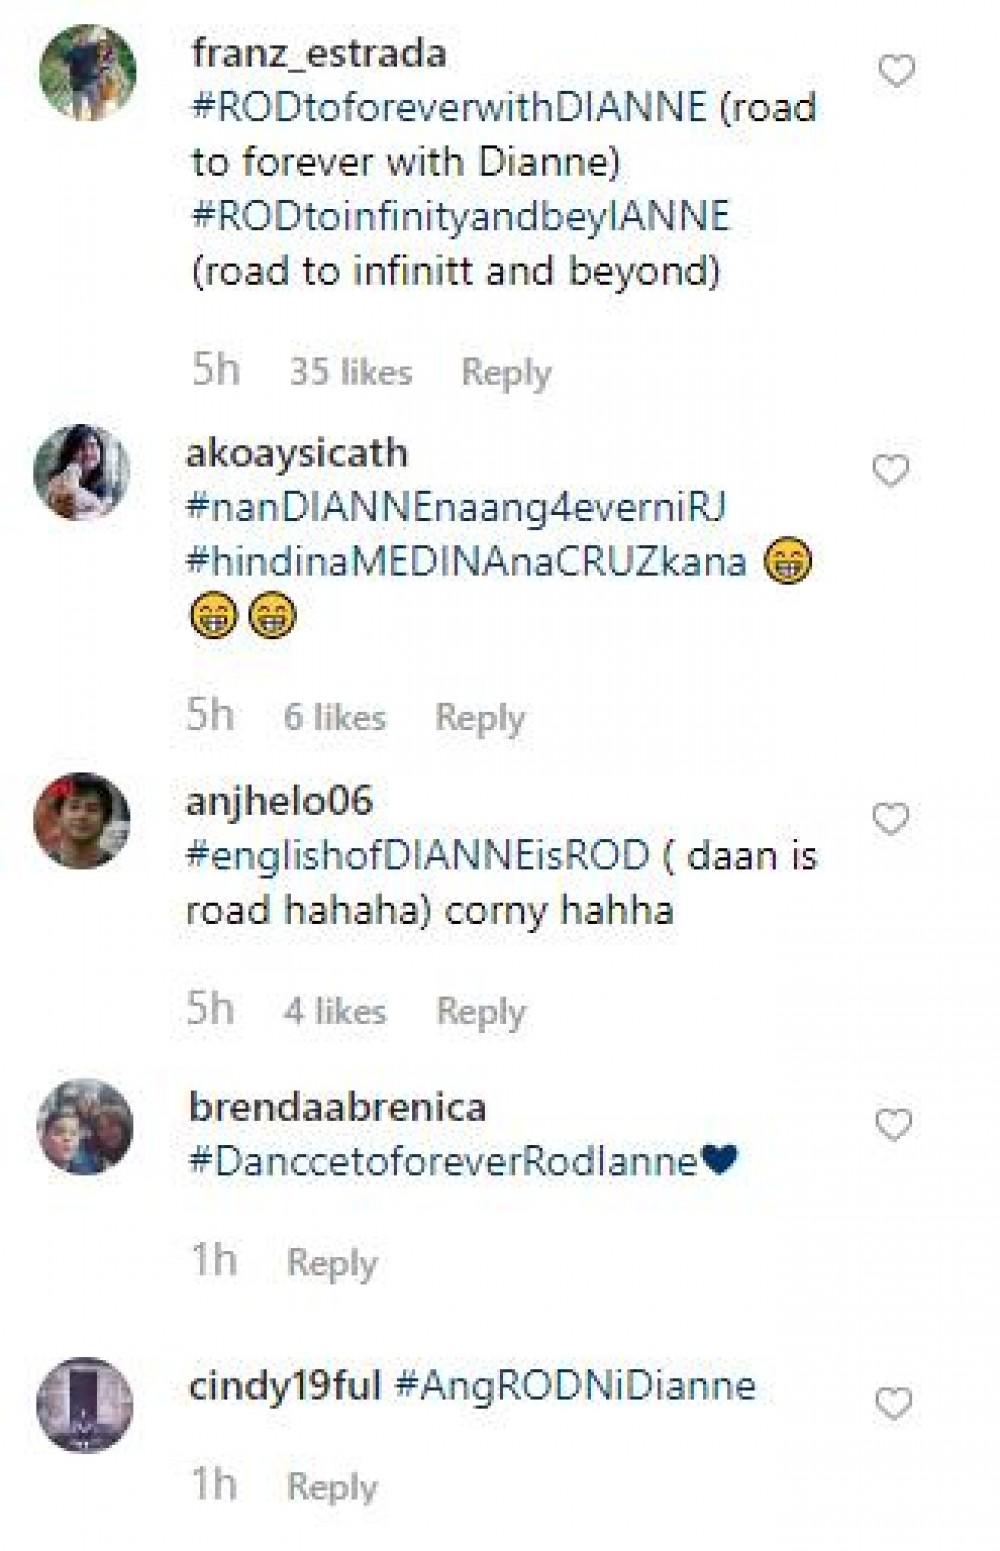
Task: Like anjhelo06's comment via heart icon
Action: tap(890, 819)
